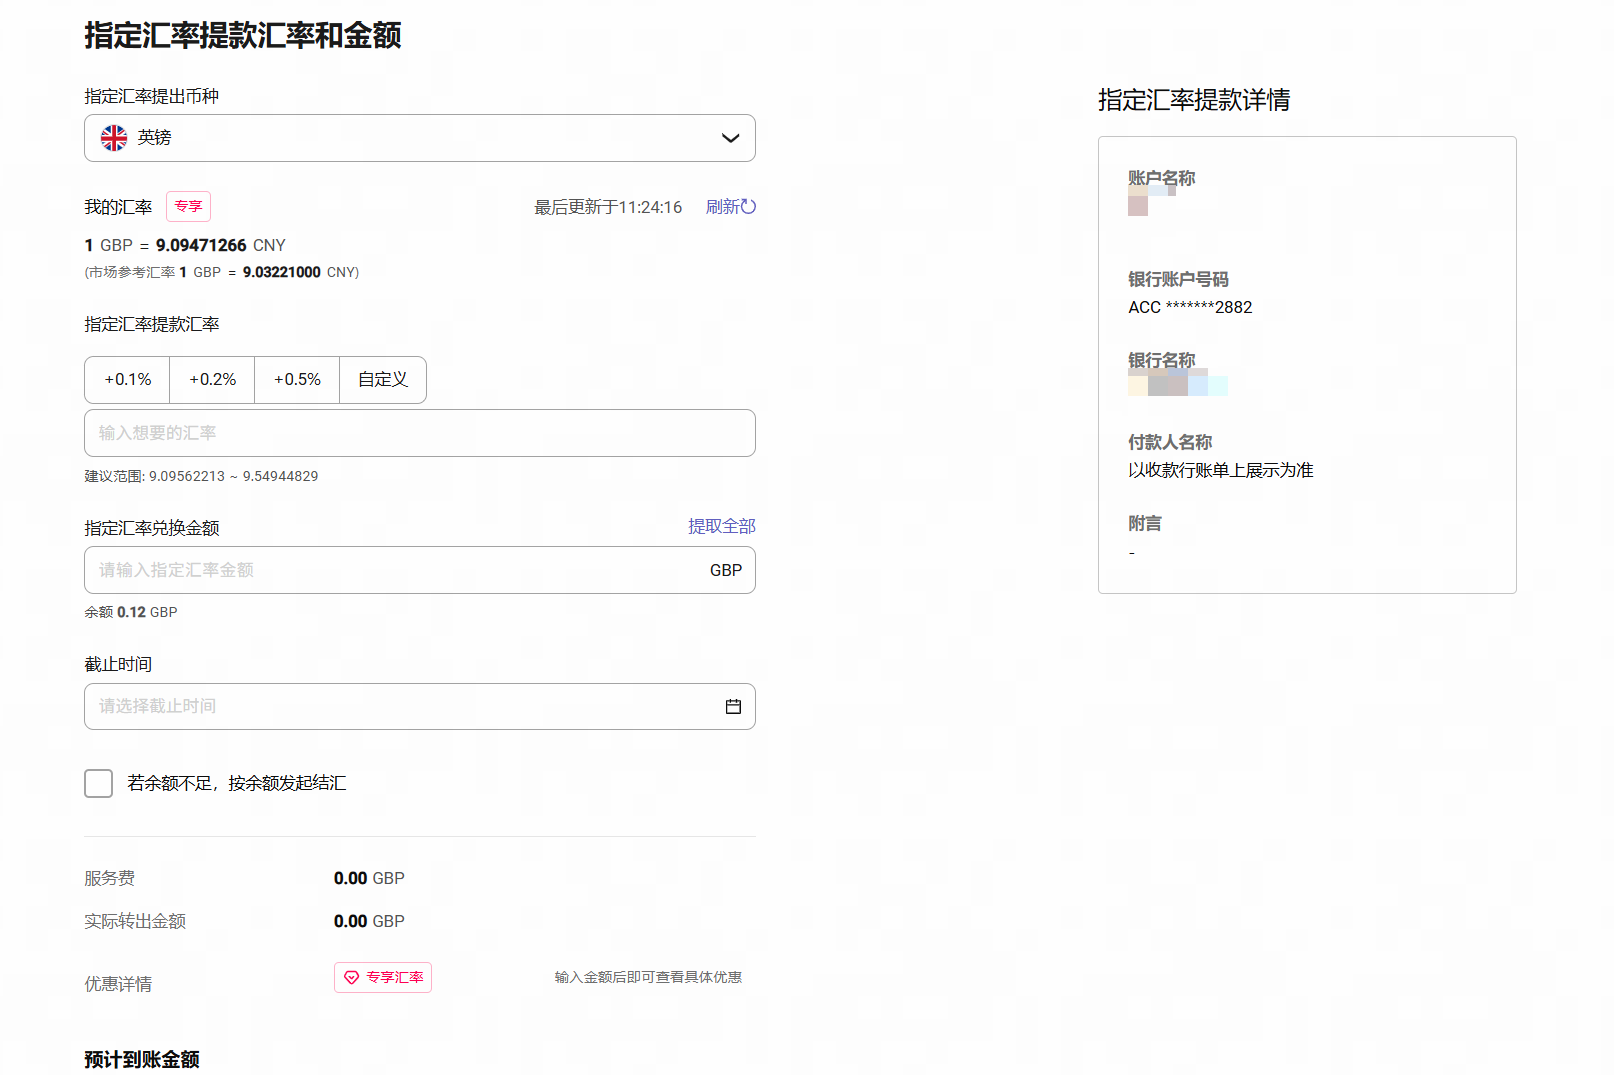This screenshot has height=1075, width=1614.
Task: Click the 预计到账金额 heading
Action: [x=142, y=1060]
